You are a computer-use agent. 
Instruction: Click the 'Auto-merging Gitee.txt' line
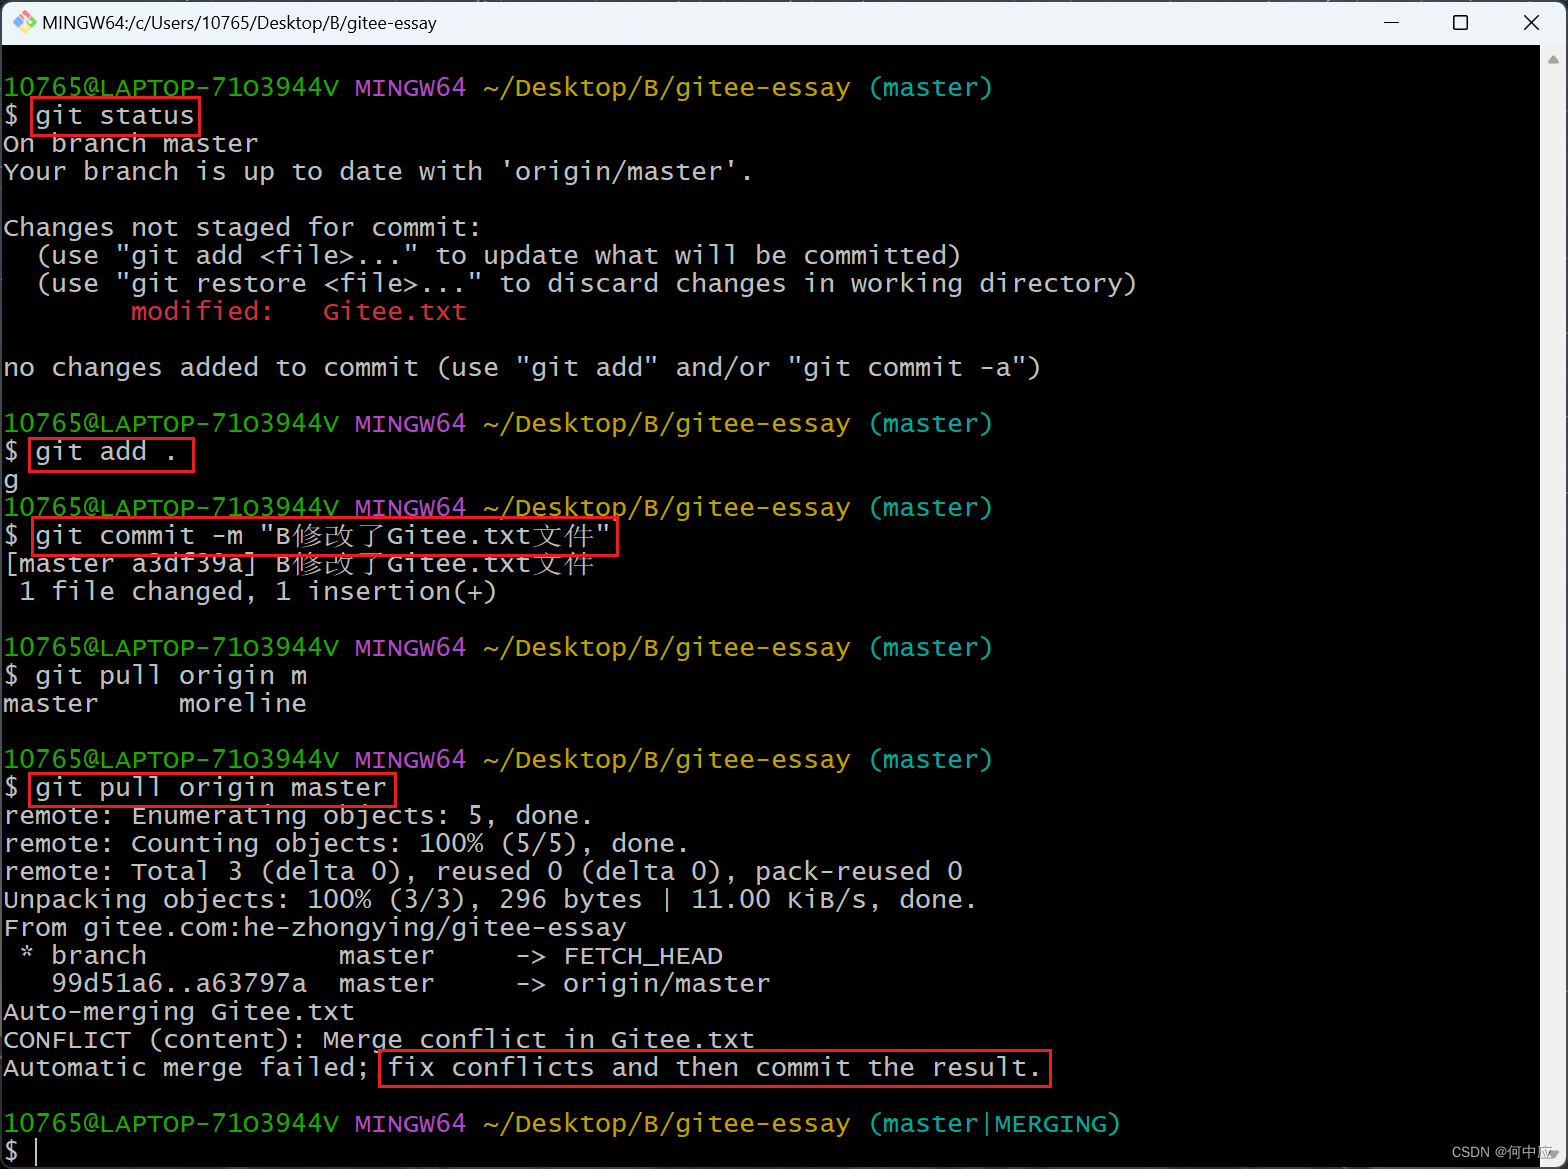[179, 1012]
